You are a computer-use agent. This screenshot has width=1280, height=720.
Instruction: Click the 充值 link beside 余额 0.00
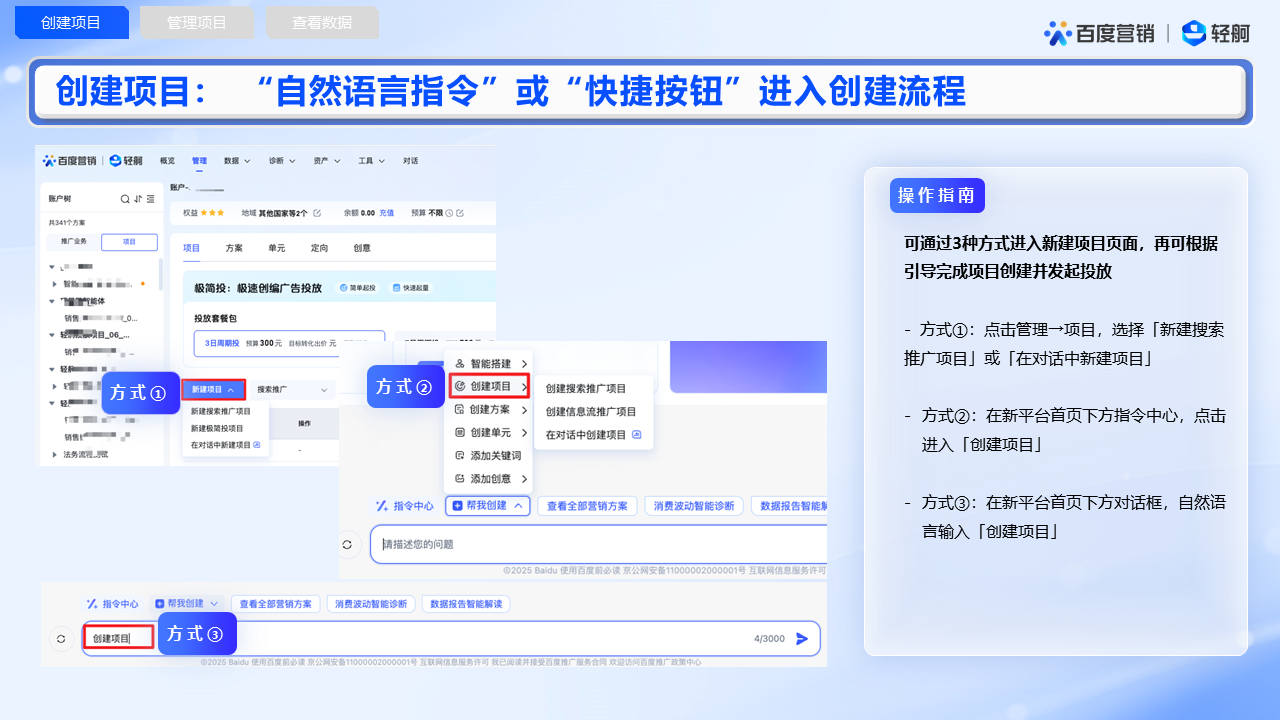tap(386, 213)
